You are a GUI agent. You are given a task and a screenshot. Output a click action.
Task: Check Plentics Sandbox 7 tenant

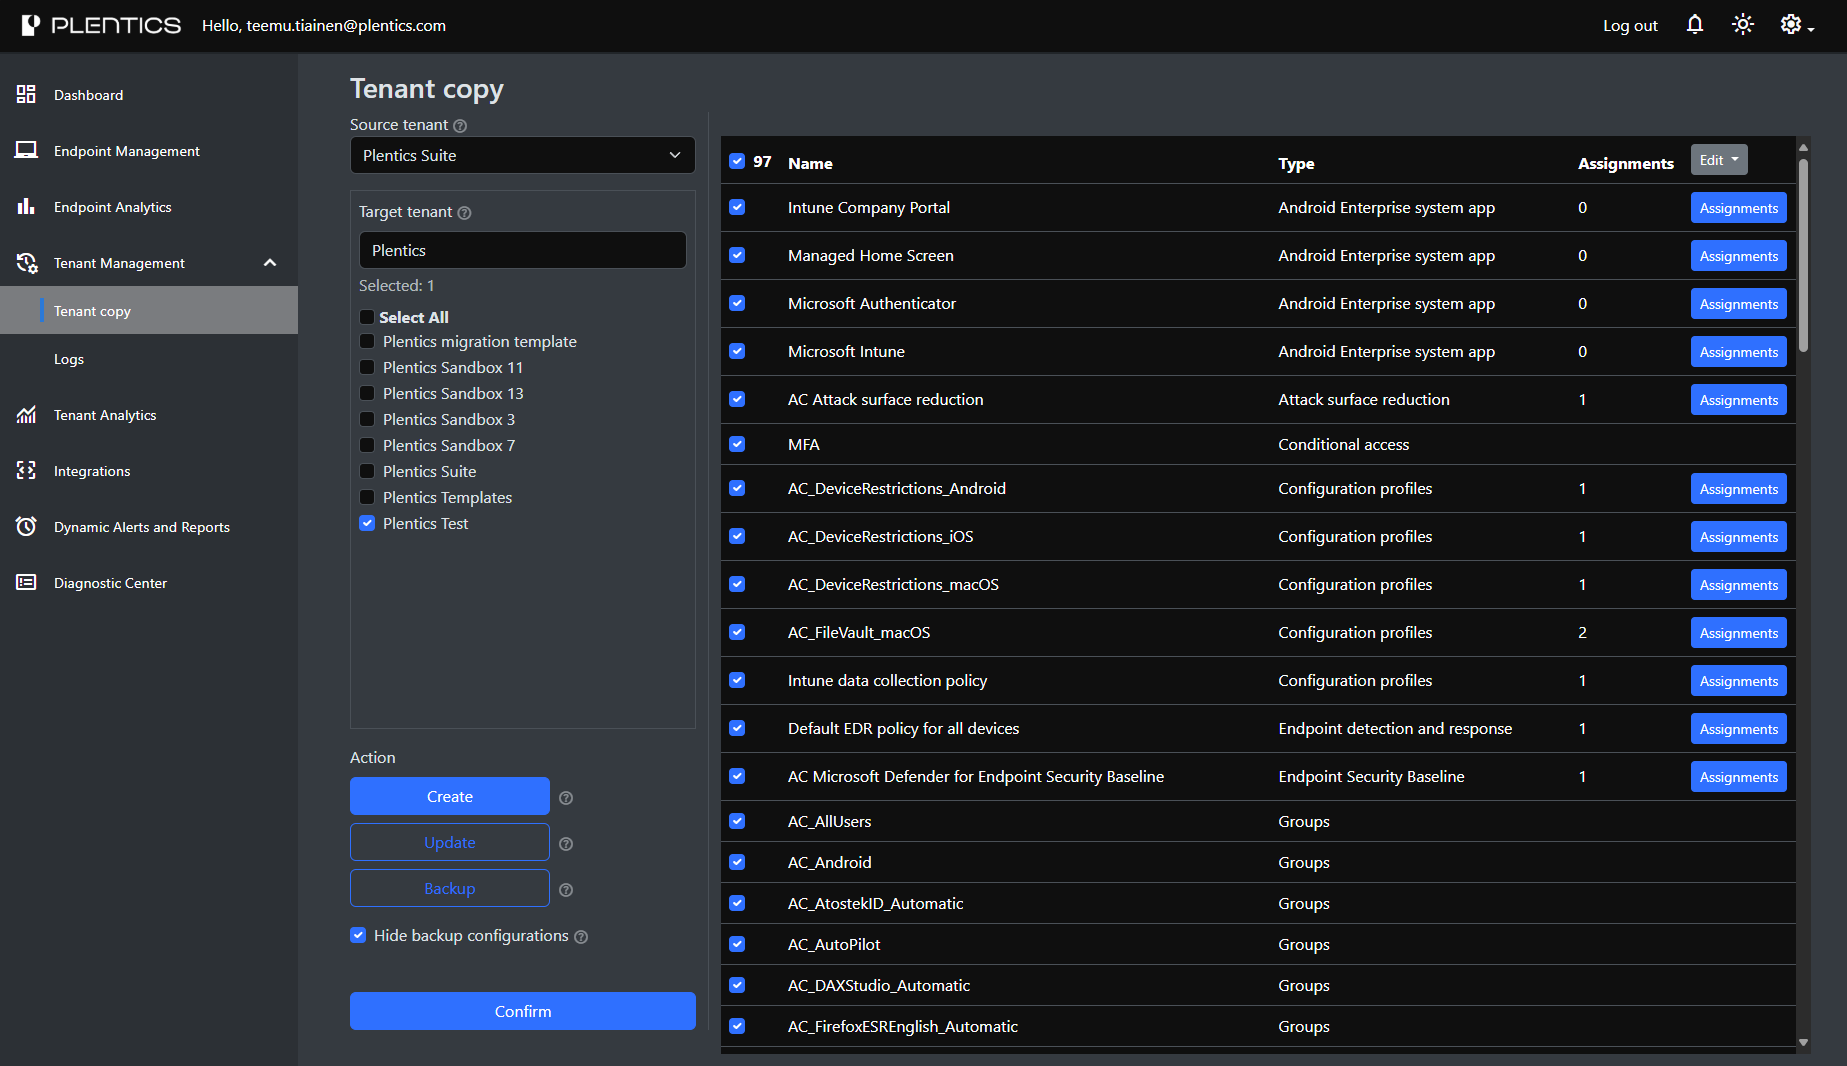(367, 445)
